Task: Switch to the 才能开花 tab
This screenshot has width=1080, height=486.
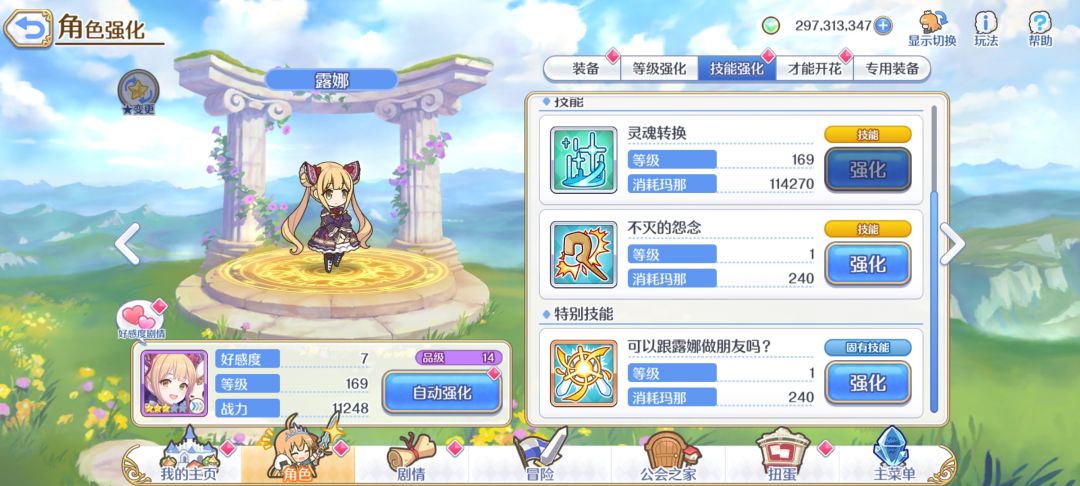Action: click(815, 69)
